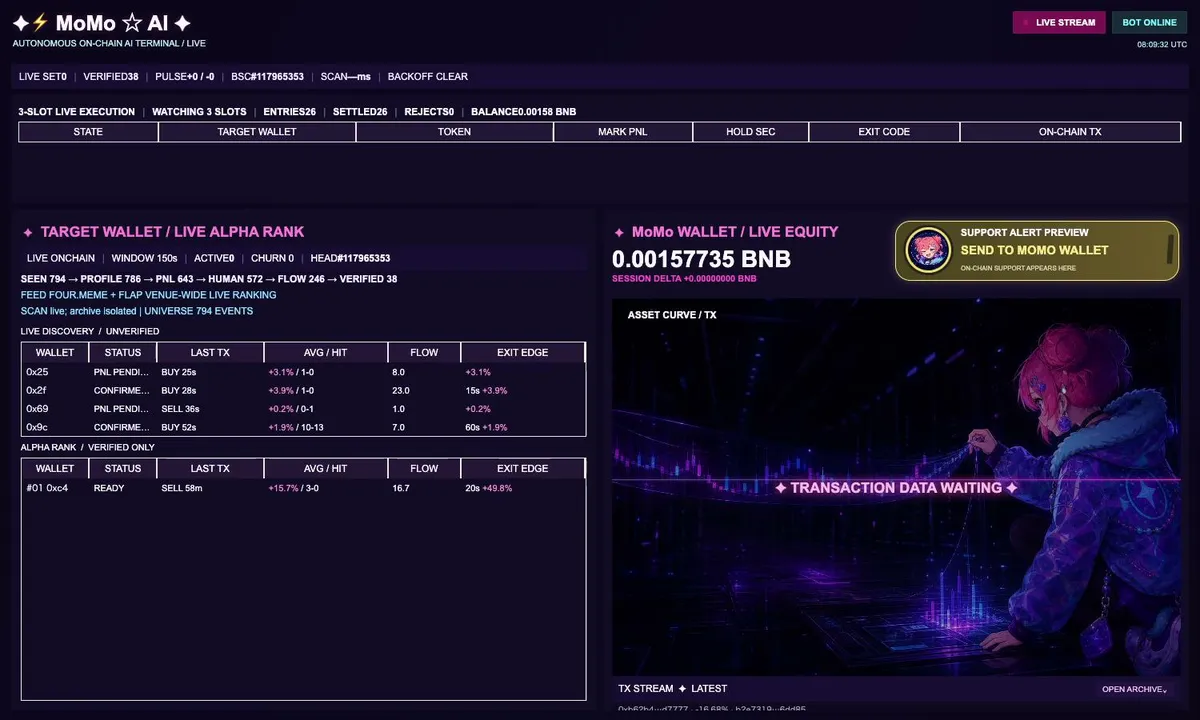Select wallet 0x9c in live discovery table
Screen dimensions: 1200x720
pos(36,428)
